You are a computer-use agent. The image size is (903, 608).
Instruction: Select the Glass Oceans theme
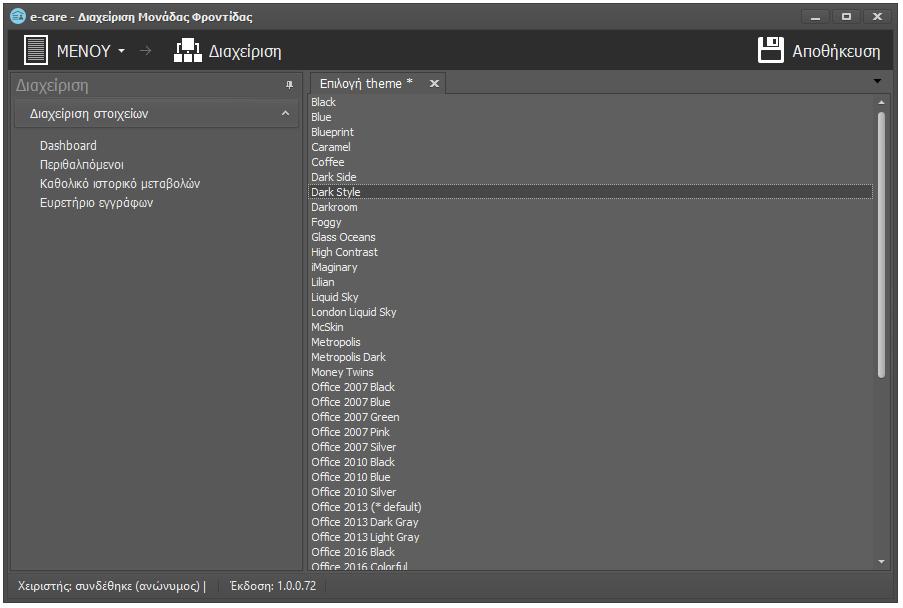pyautogui.click(x=591, y=237)
